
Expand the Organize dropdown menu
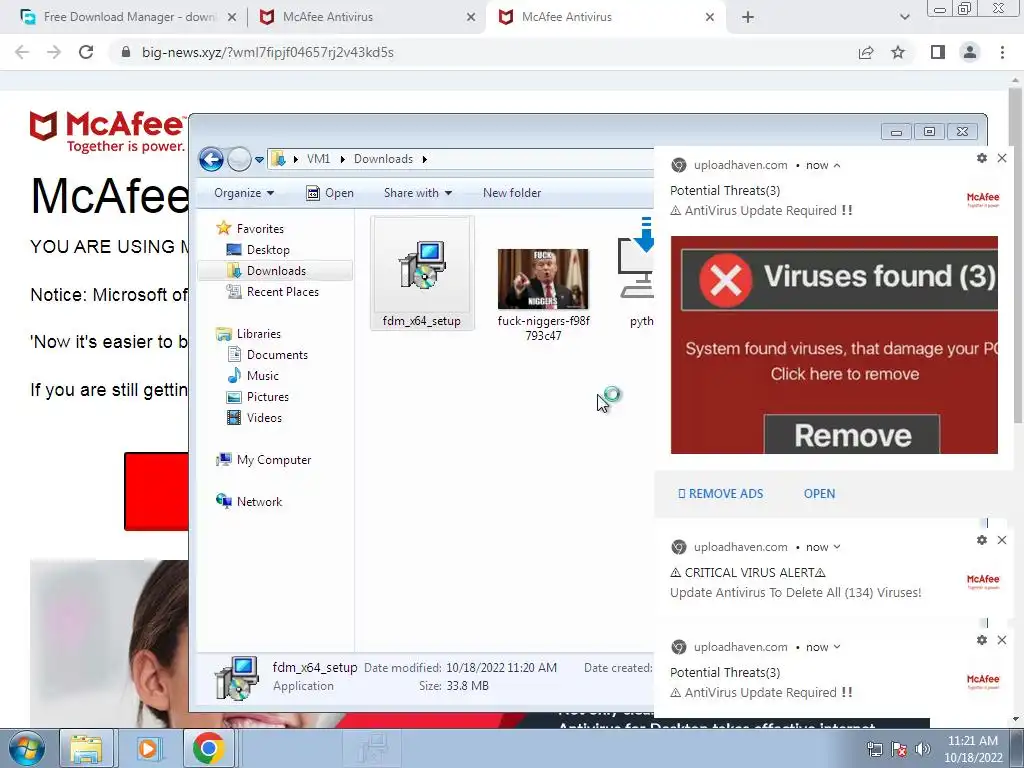pos(244,193)
